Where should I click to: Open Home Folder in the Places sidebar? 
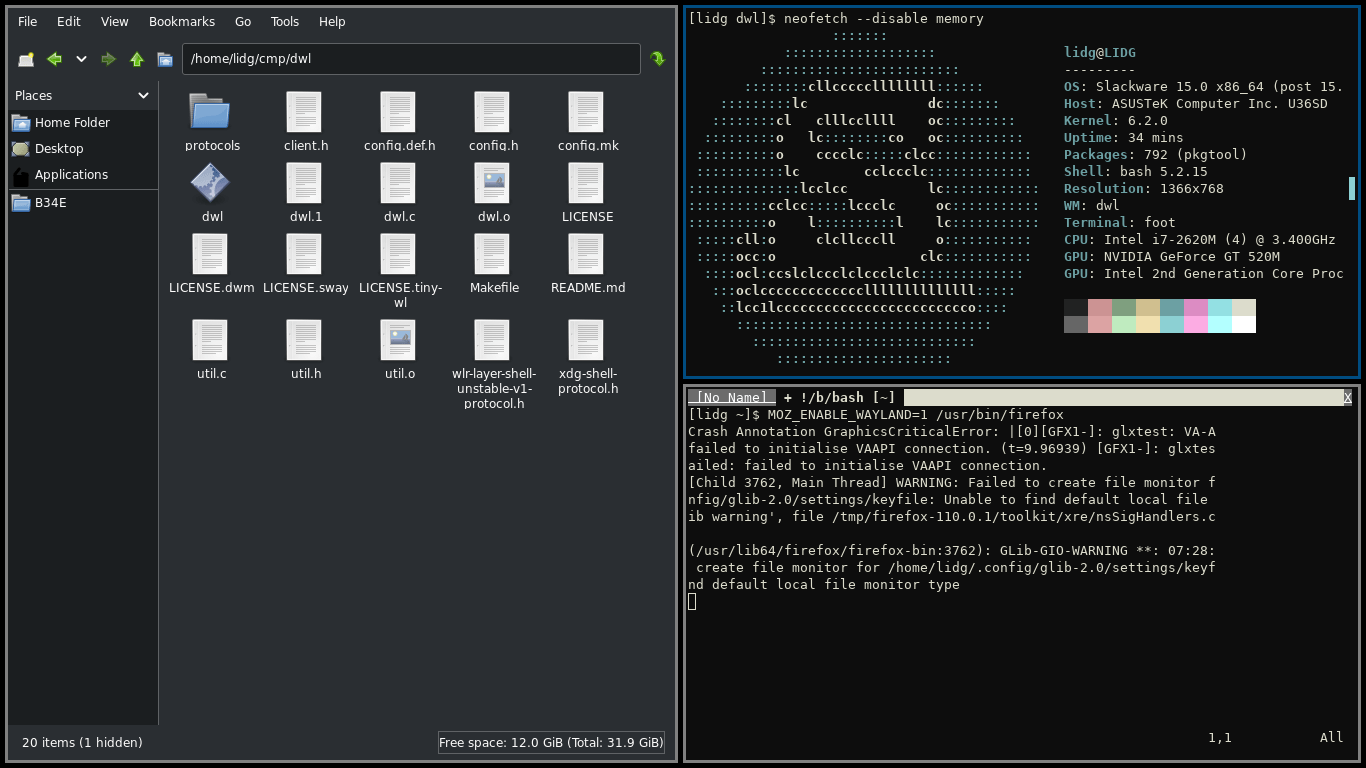click(x=82, y=123)
